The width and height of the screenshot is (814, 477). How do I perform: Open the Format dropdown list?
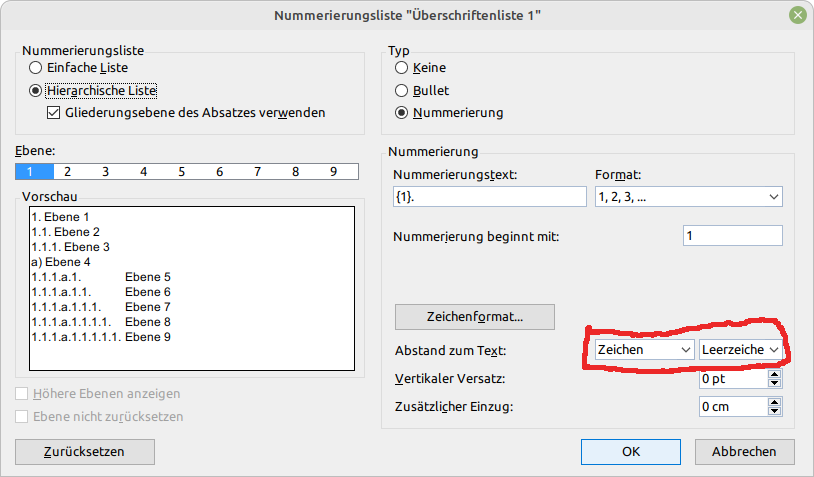click(688, 197)
